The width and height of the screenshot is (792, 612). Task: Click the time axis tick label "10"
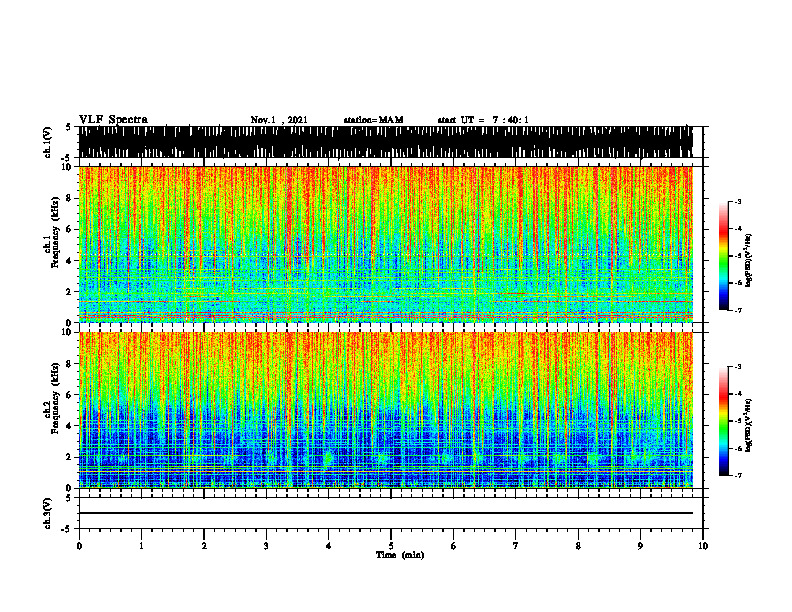tap(703, 546)
